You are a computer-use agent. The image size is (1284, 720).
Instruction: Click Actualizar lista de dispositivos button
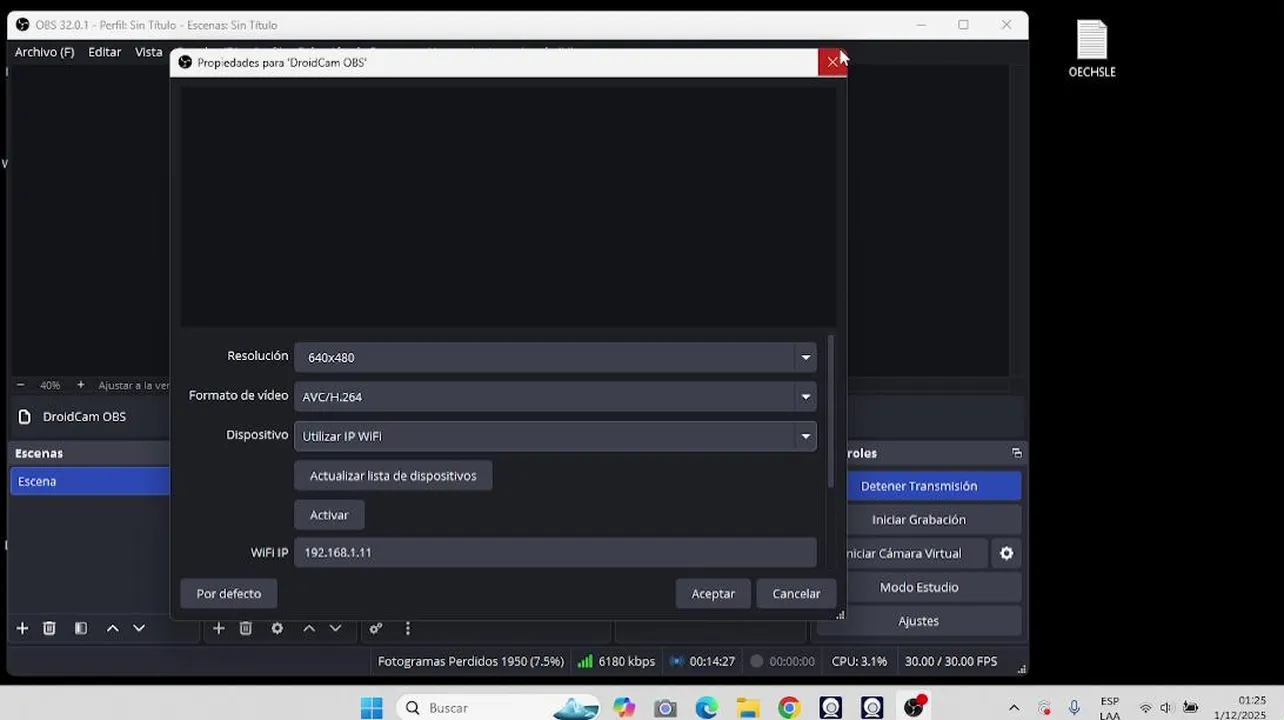(x=393, y=476)
